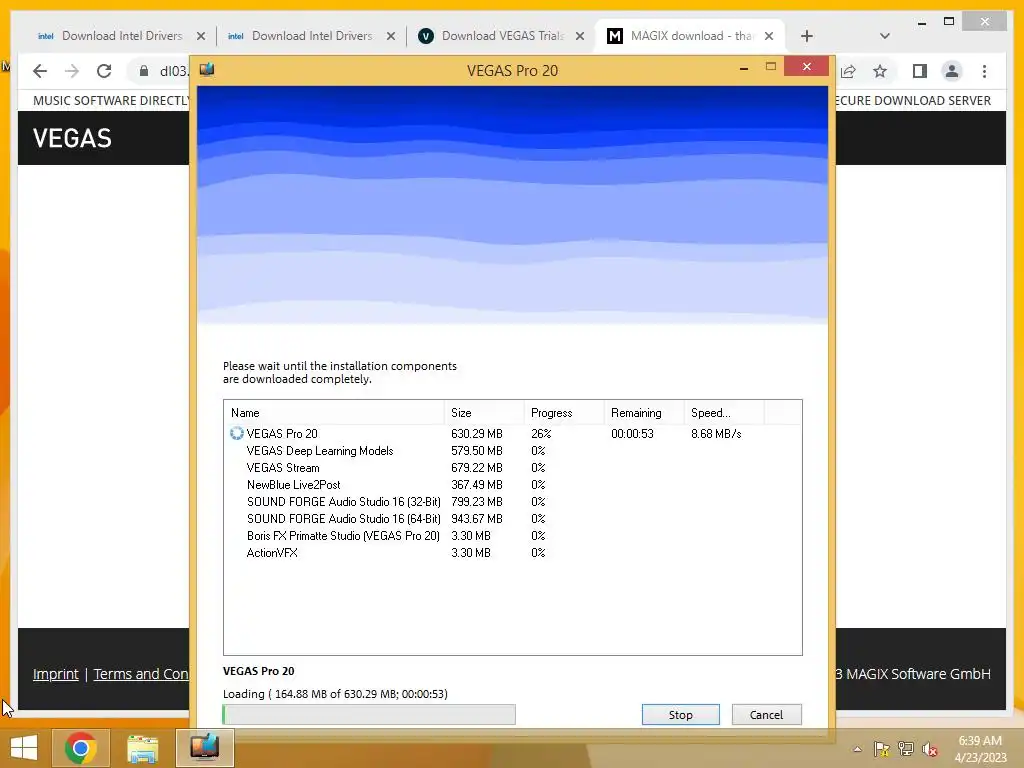Click the muted volume tray icon
The height and width of the screenshot is (768, 1024).
930,749
